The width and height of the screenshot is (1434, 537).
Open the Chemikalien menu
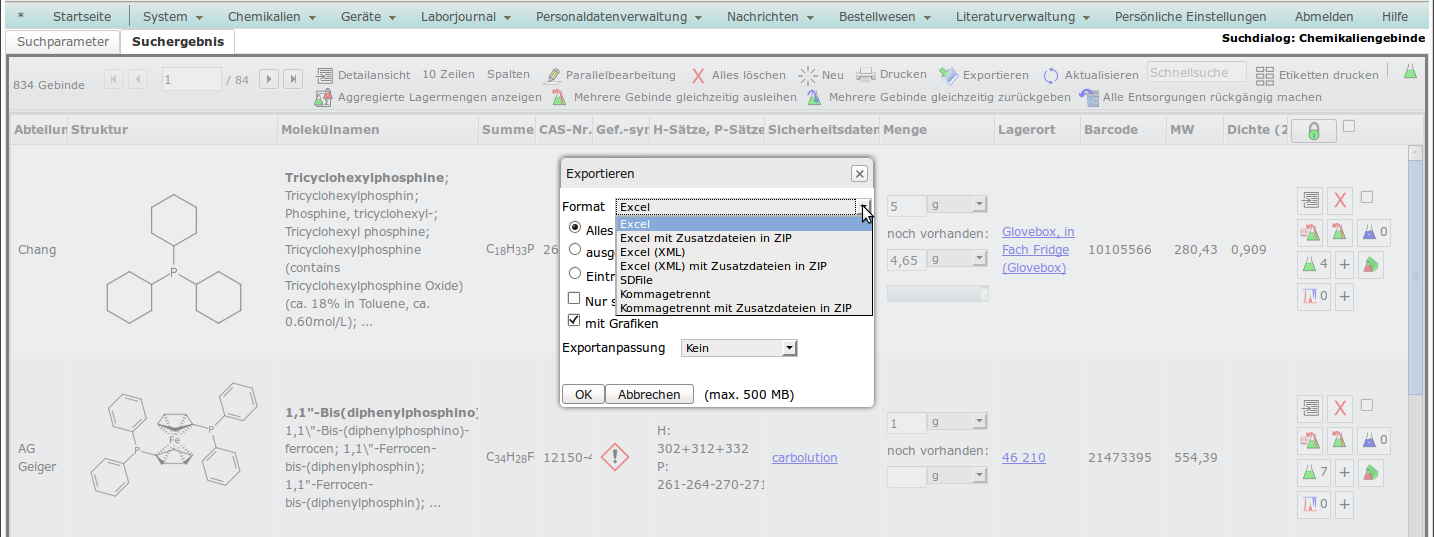(271, 17)
